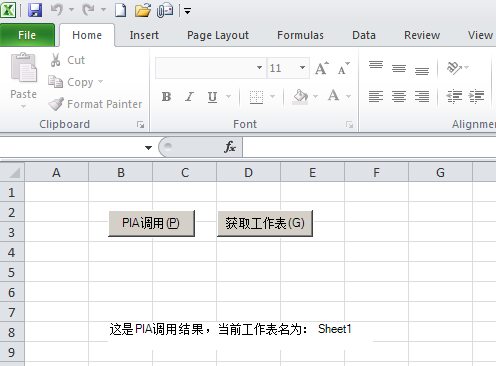Open the Page Layout tab
Viewport: 496px width, 366px height.
218,35
